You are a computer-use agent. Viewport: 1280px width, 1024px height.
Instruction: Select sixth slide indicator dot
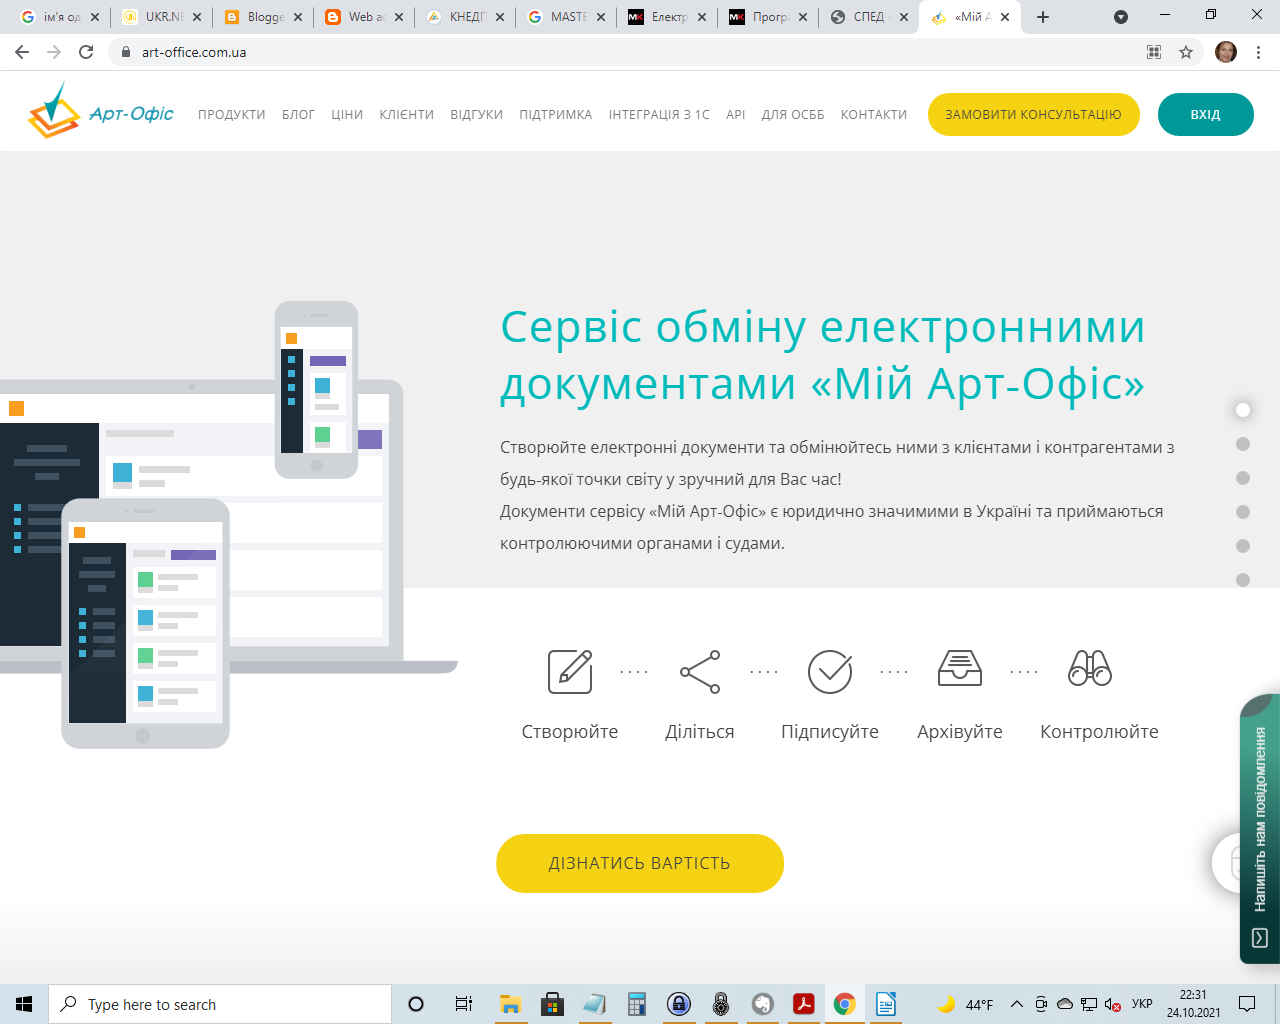click(x=1243, y=580)
